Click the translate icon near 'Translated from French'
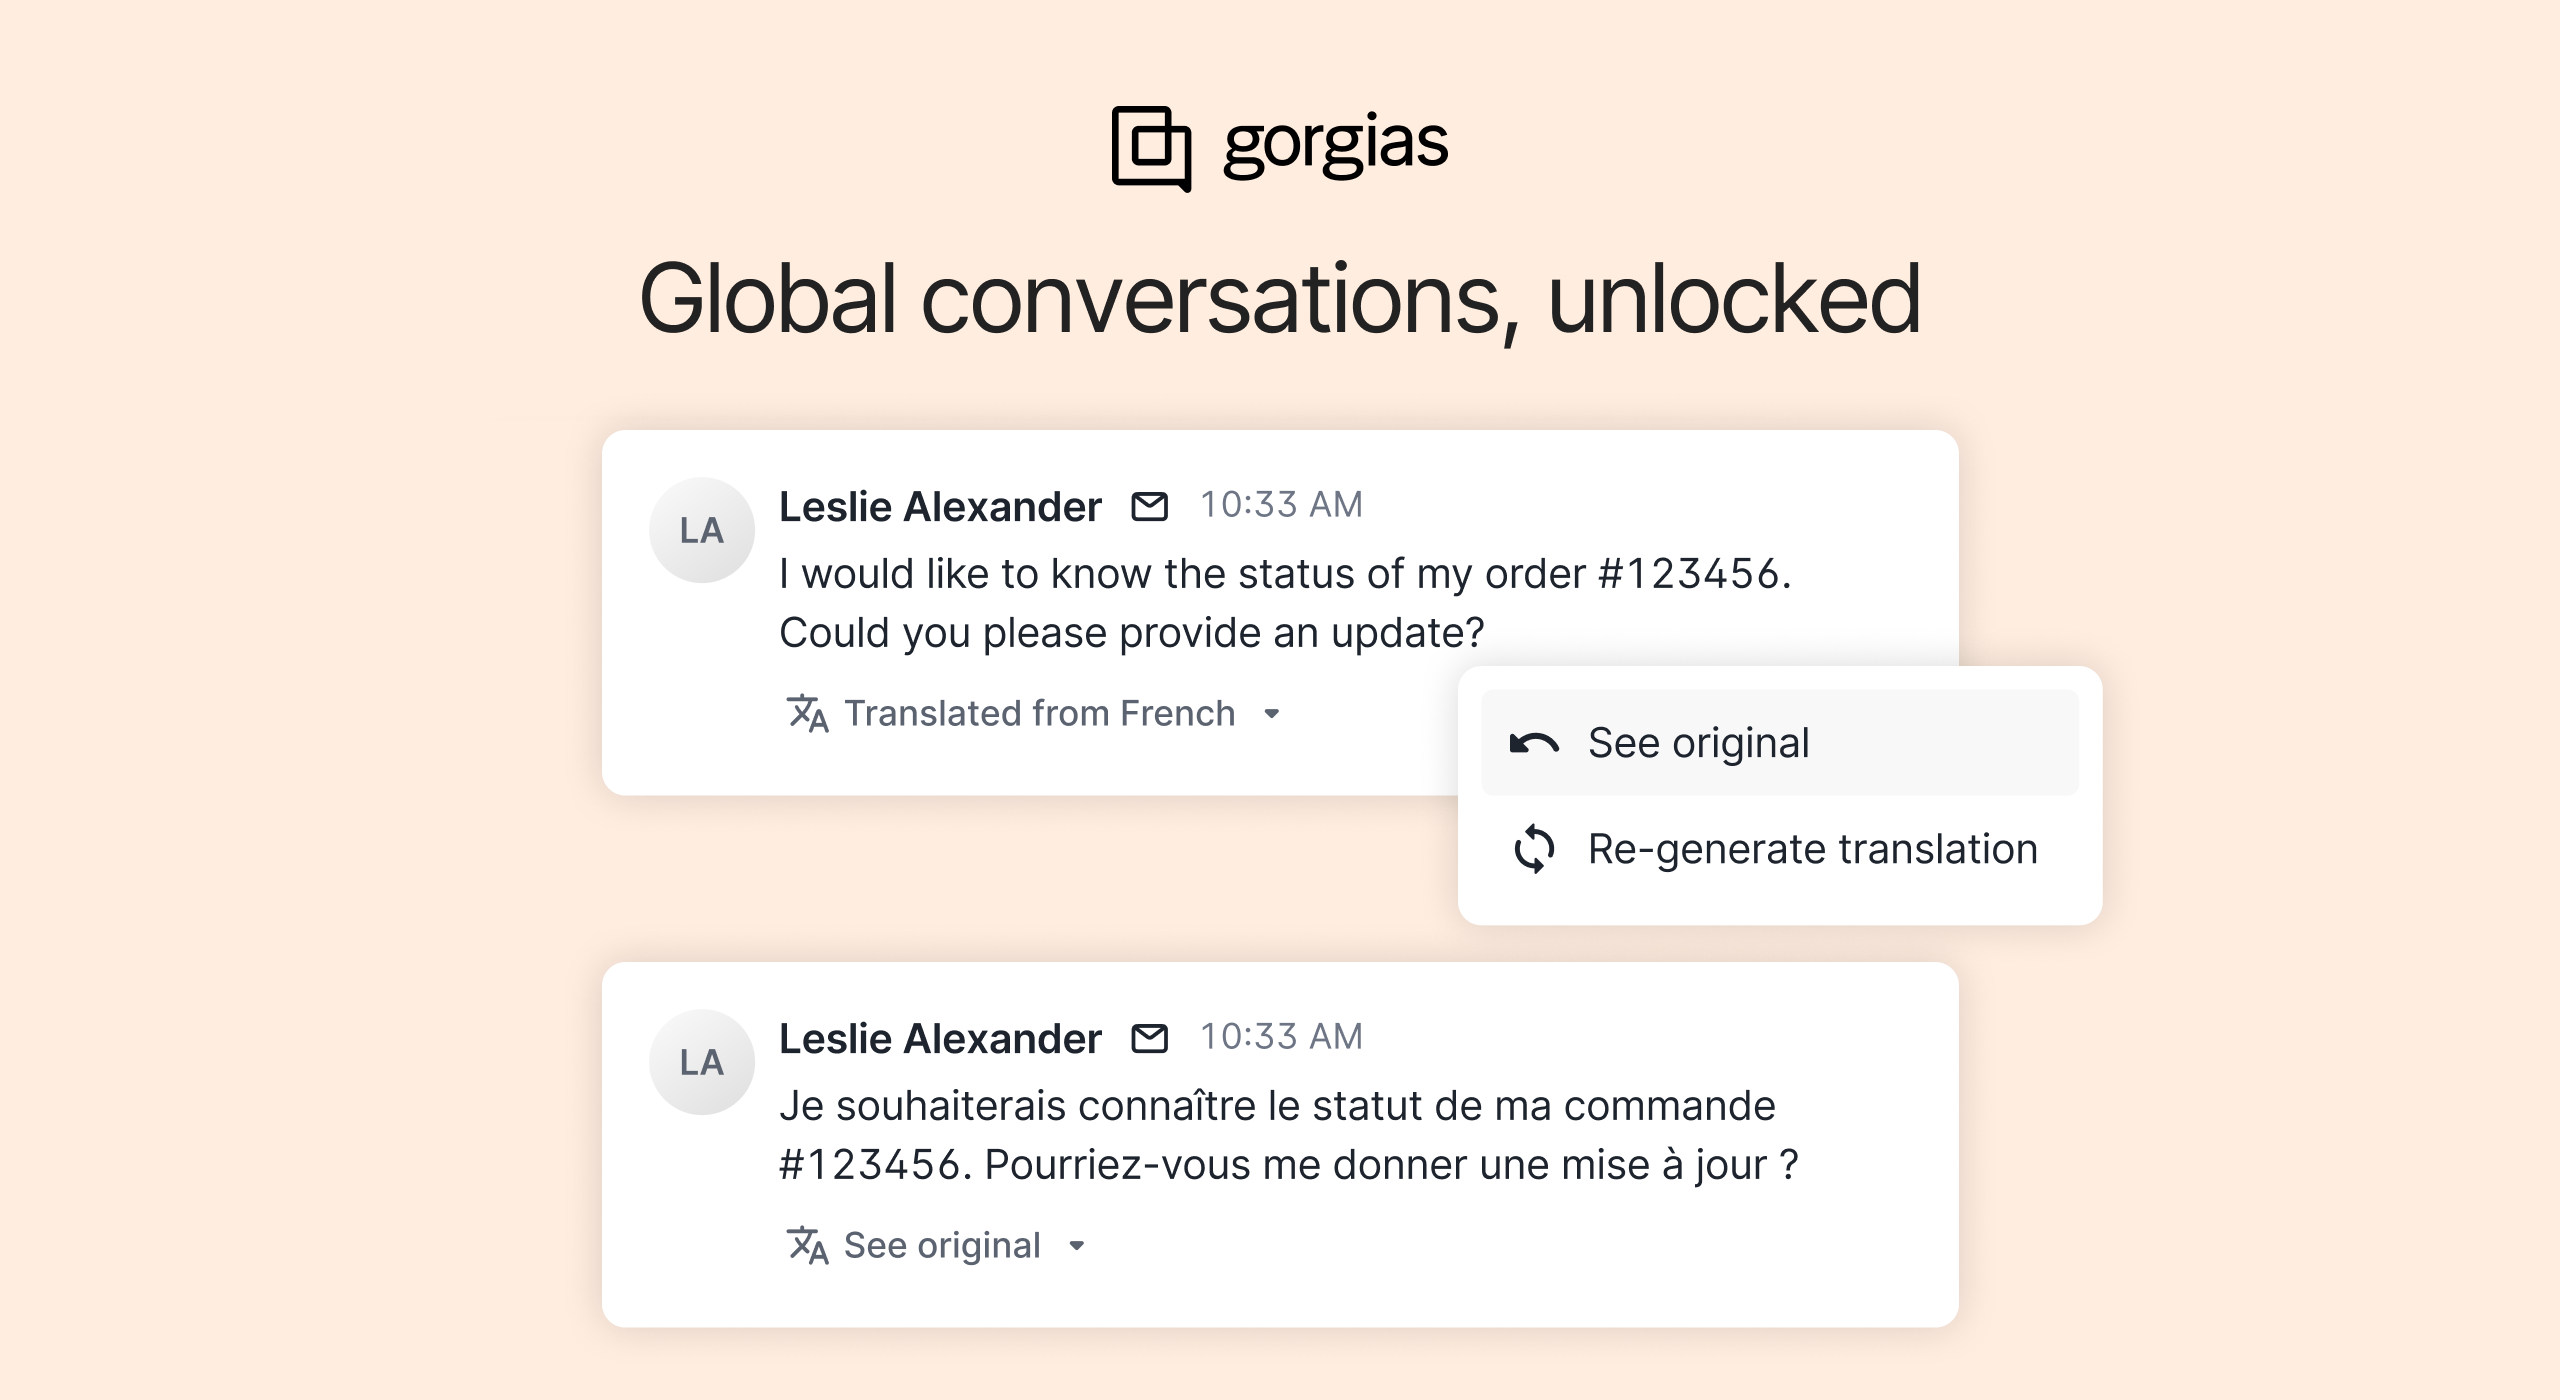Screen dimensions: 2560x1400 (x=806, y=712)
